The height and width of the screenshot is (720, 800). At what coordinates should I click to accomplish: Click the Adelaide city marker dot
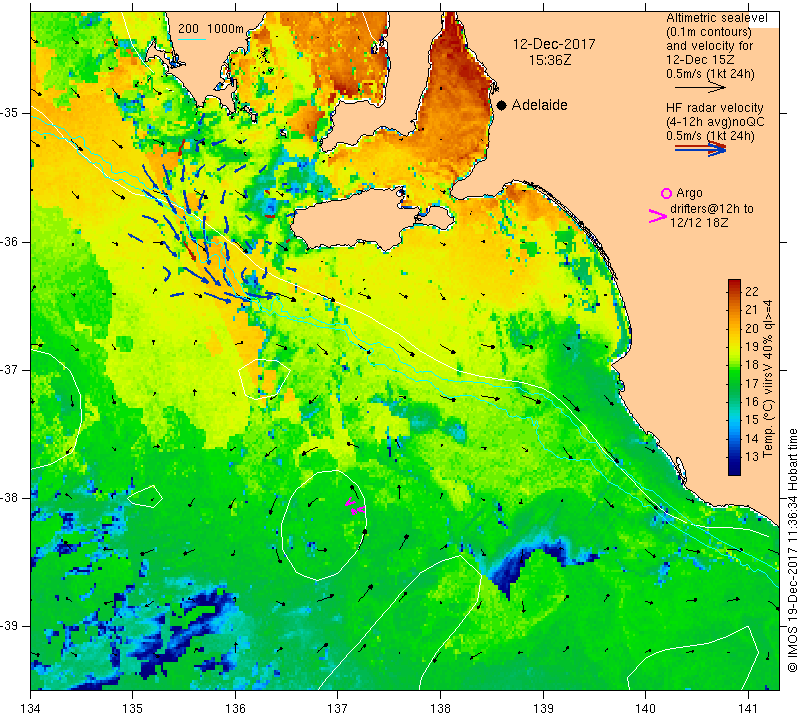(x=502, y=105)
